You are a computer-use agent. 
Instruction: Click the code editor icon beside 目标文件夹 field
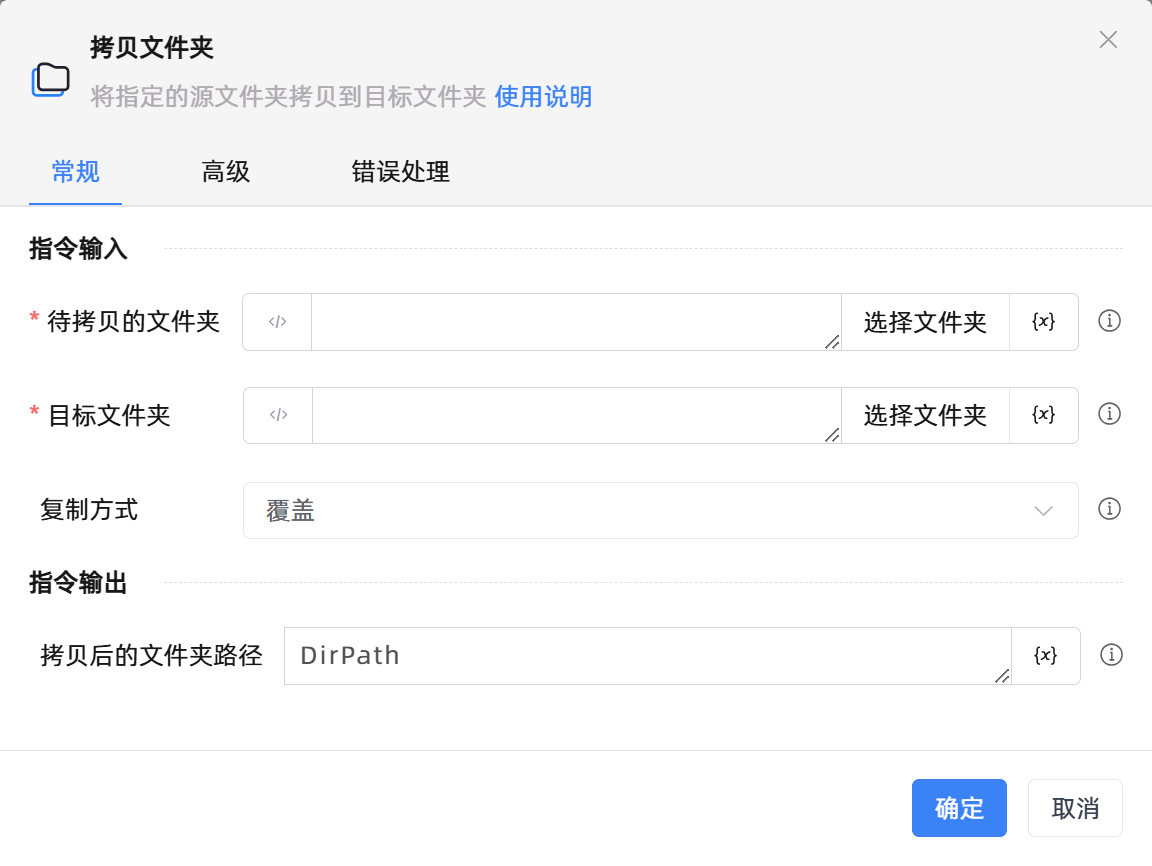pos(277,415)
